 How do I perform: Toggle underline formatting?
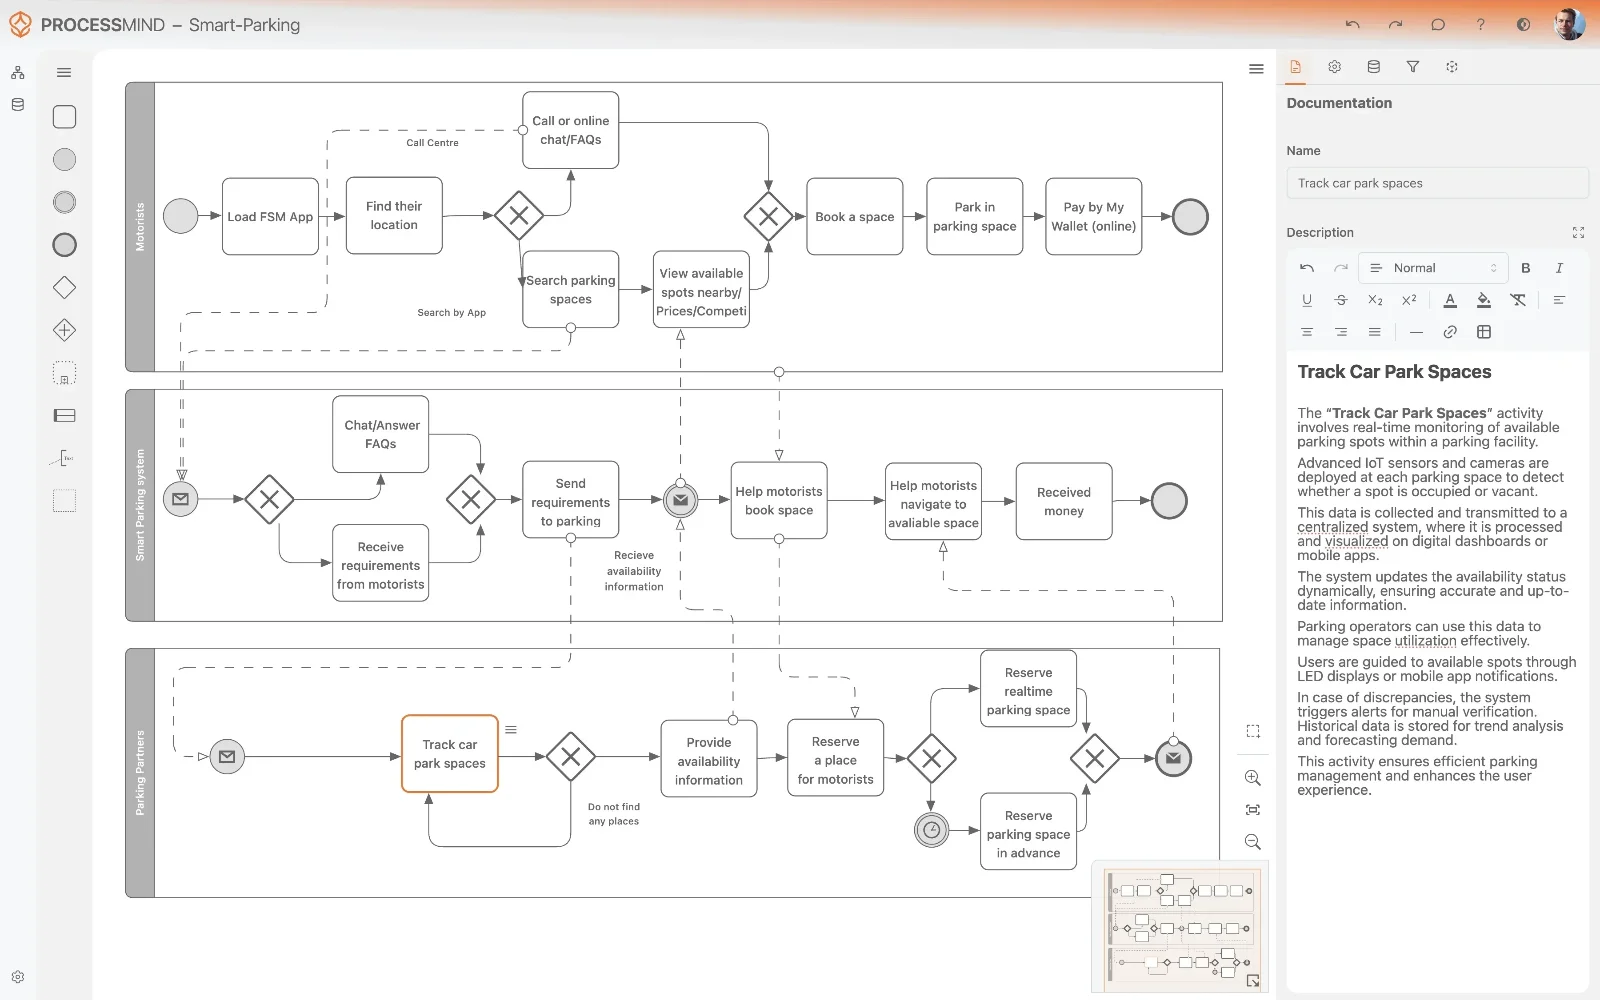coord(1307,300)
